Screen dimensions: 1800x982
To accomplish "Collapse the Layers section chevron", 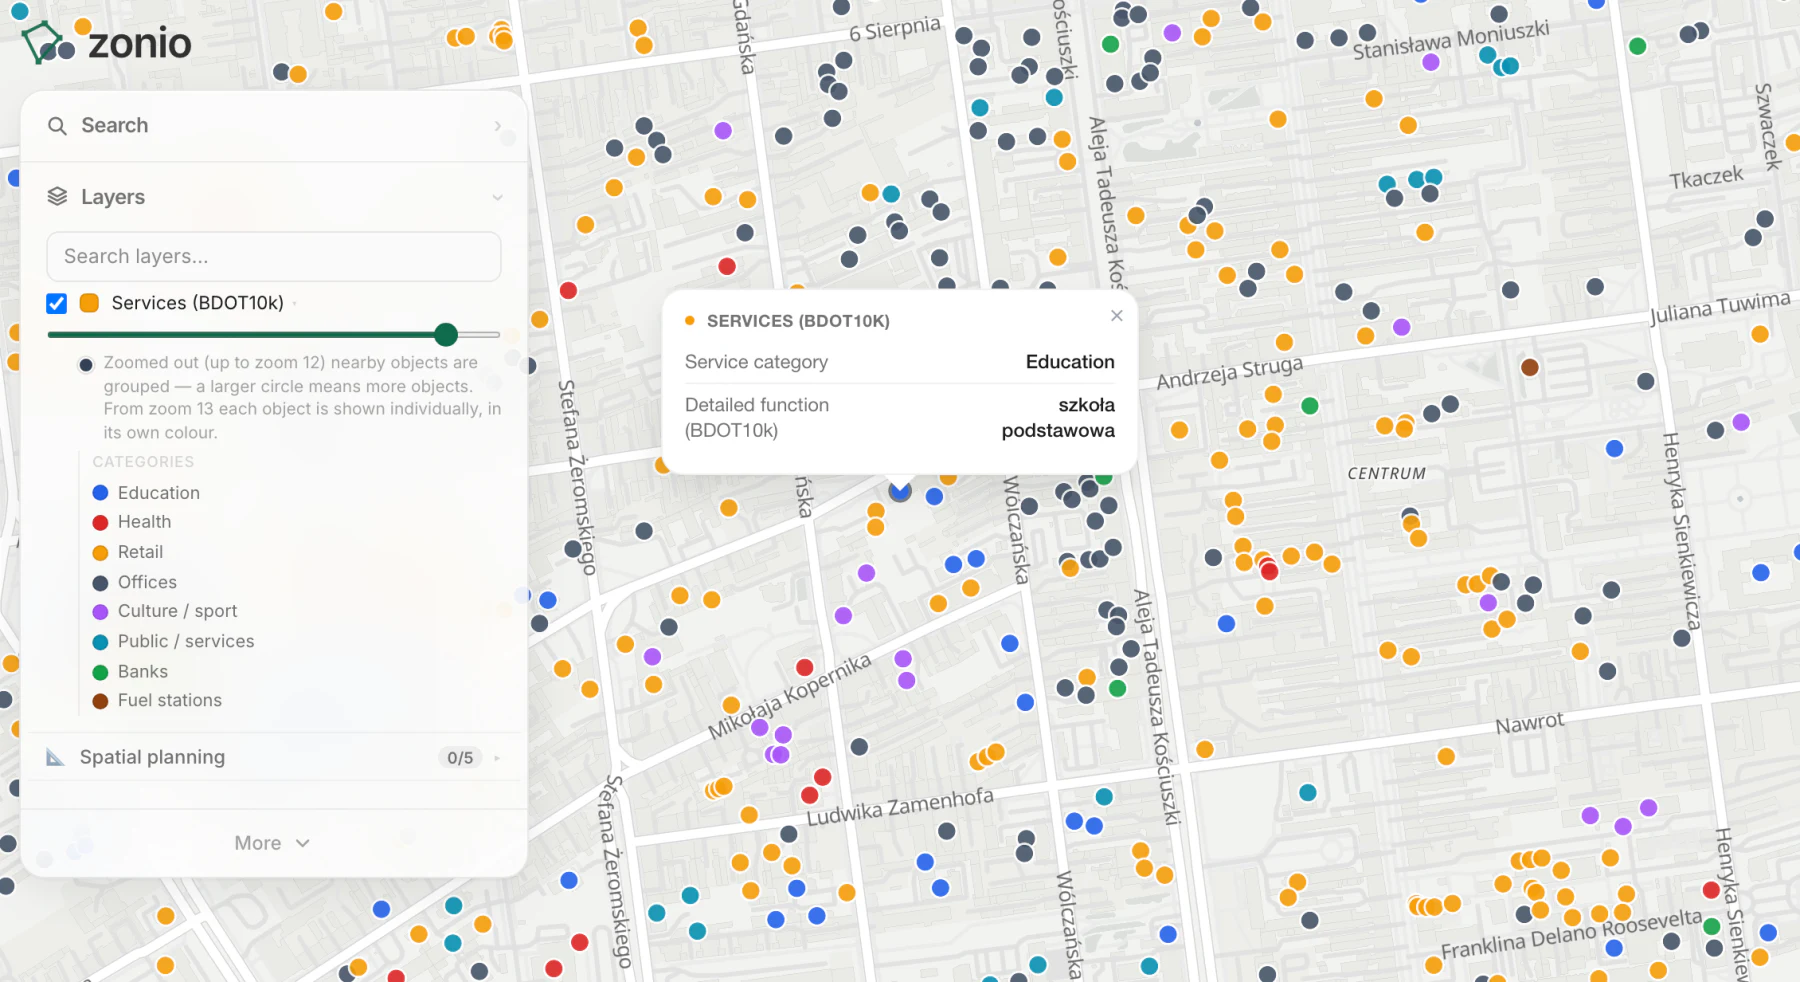I will [498, 197].
